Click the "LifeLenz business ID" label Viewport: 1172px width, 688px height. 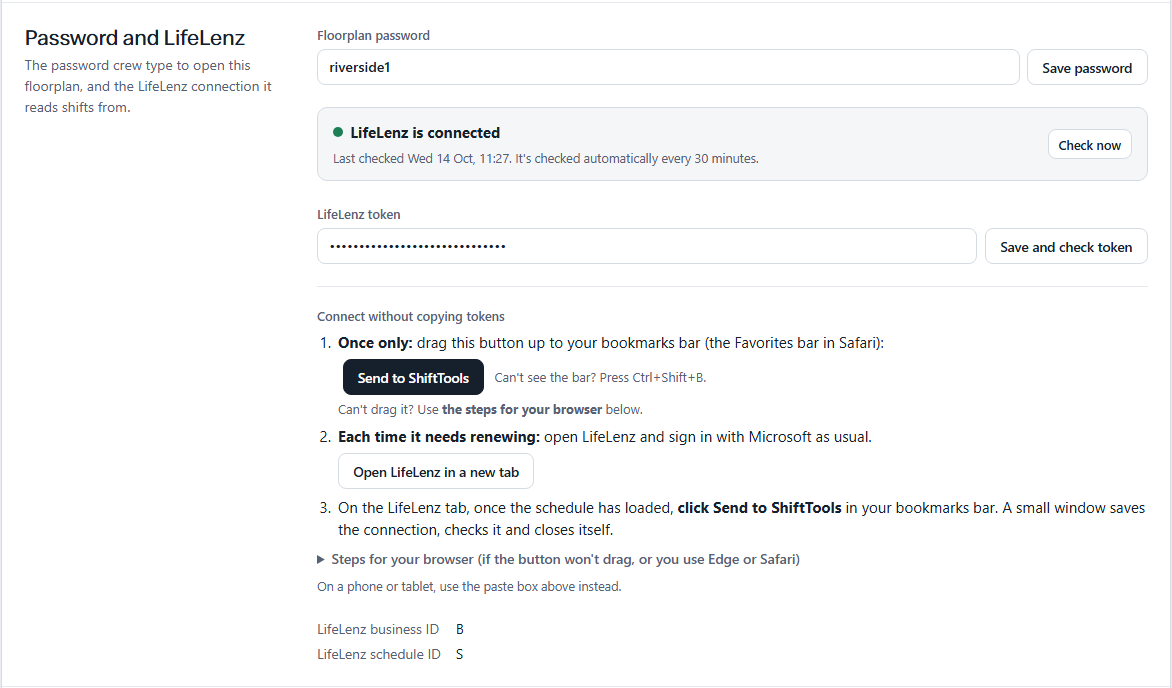click(377, 629)
